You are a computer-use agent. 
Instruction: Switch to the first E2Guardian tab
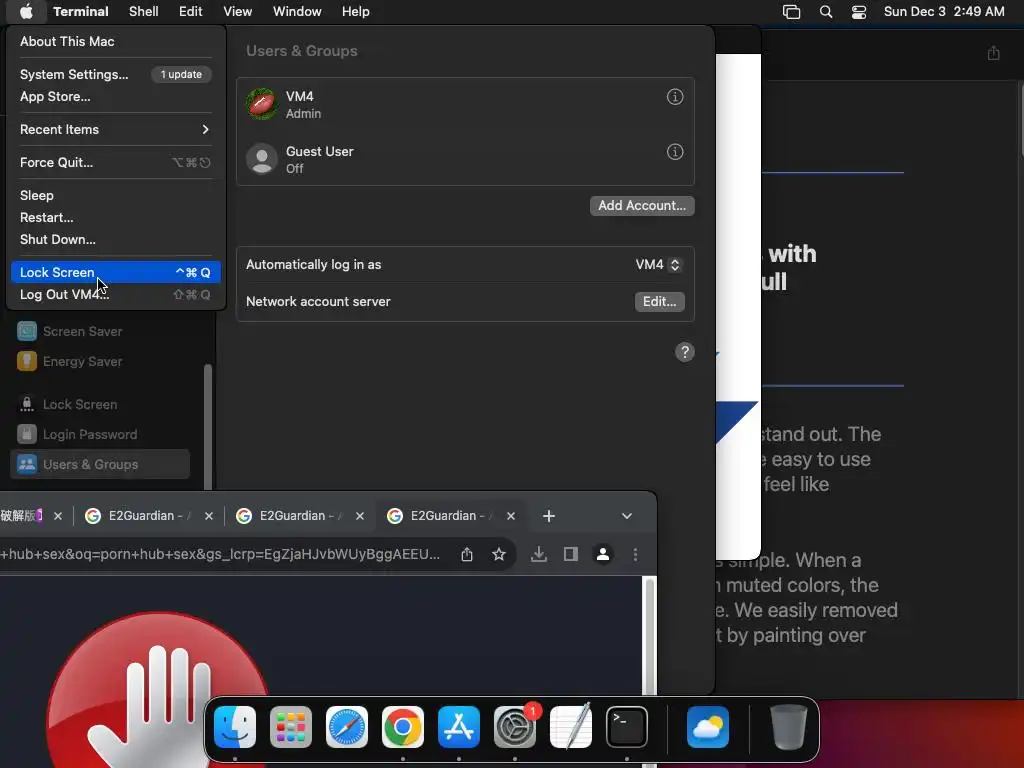(148, 516)
